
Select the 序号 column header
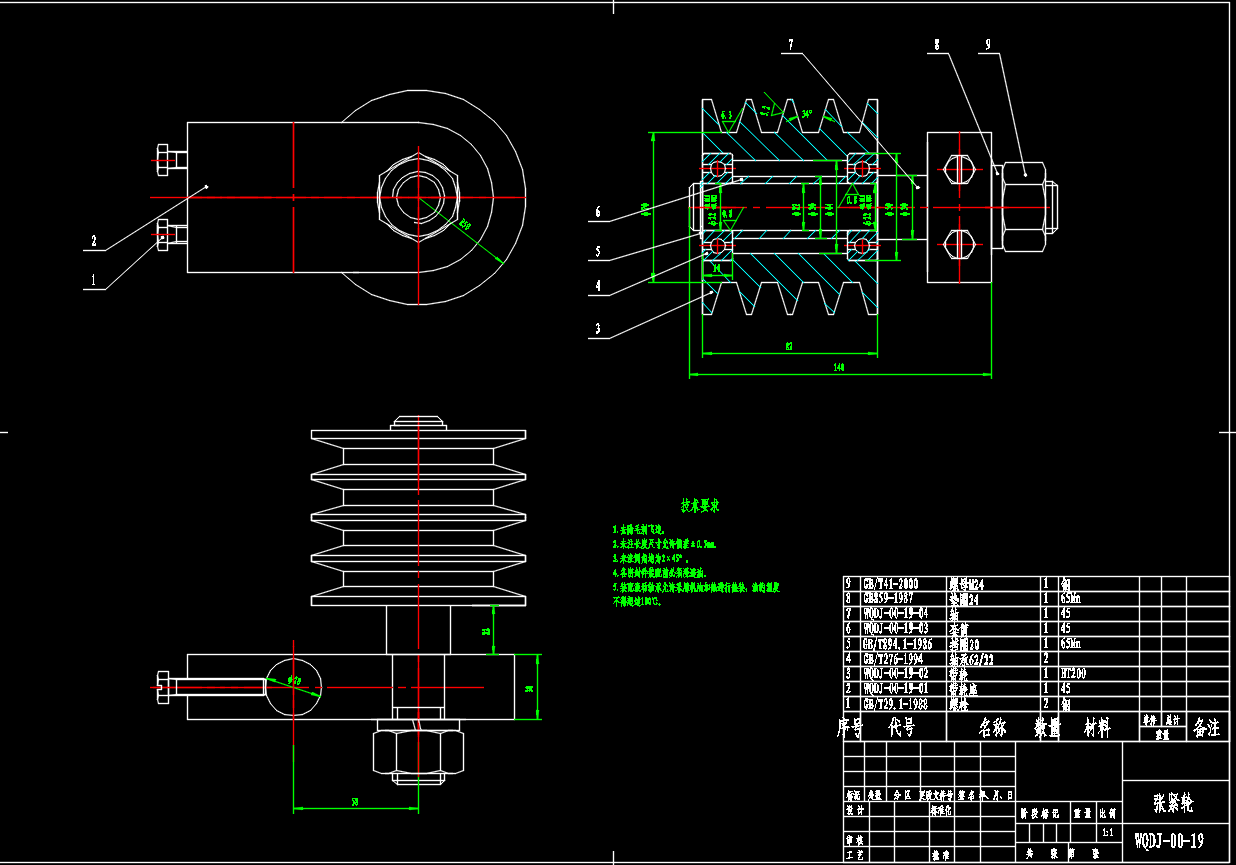pos(850,727)
